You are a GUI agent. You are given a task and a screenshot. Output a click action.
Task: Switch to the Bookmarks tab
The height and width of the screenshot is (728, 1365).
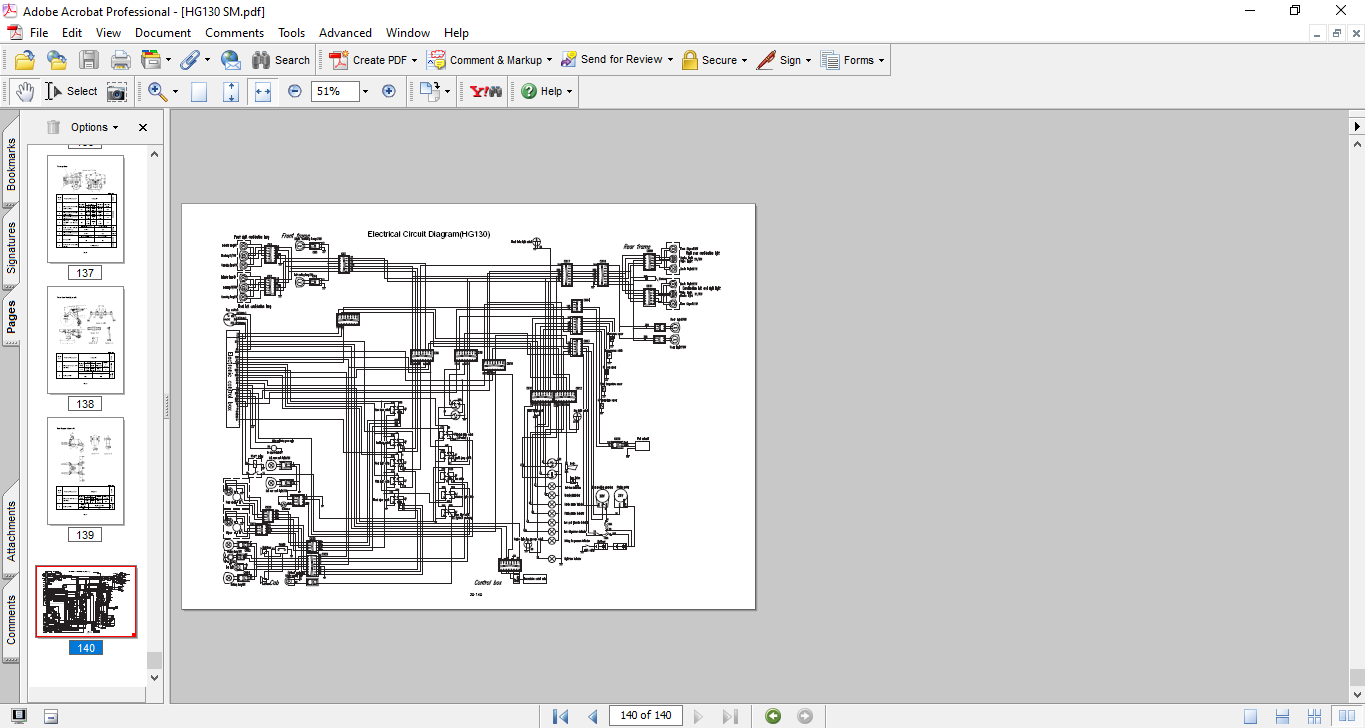[11, 164]
